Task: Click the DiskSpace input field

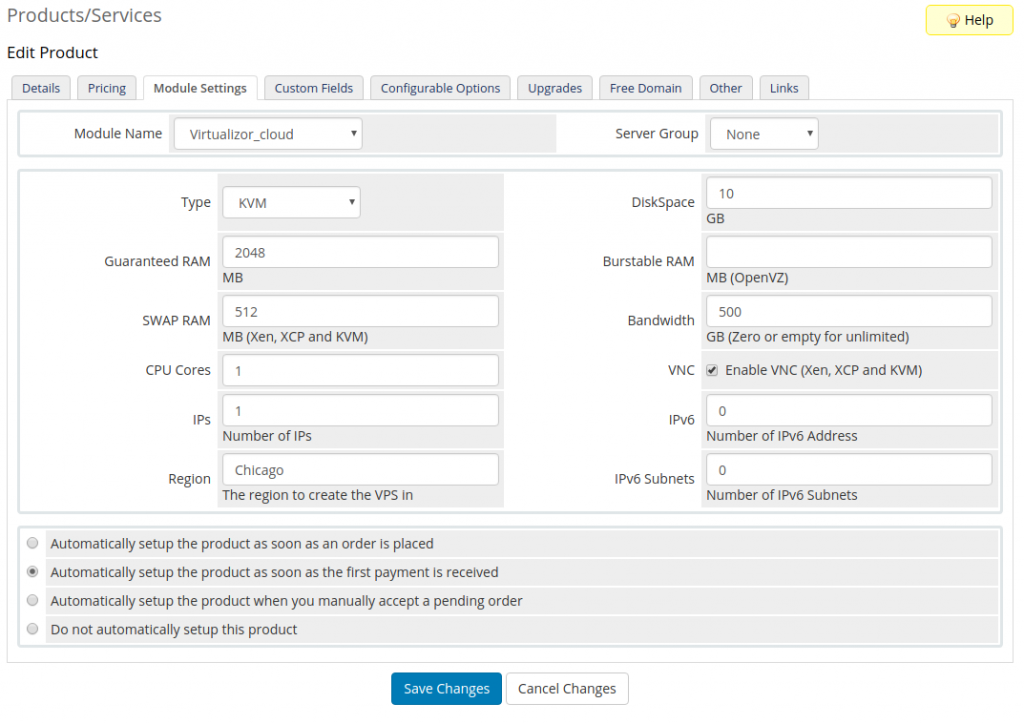Action: (848, 193)
